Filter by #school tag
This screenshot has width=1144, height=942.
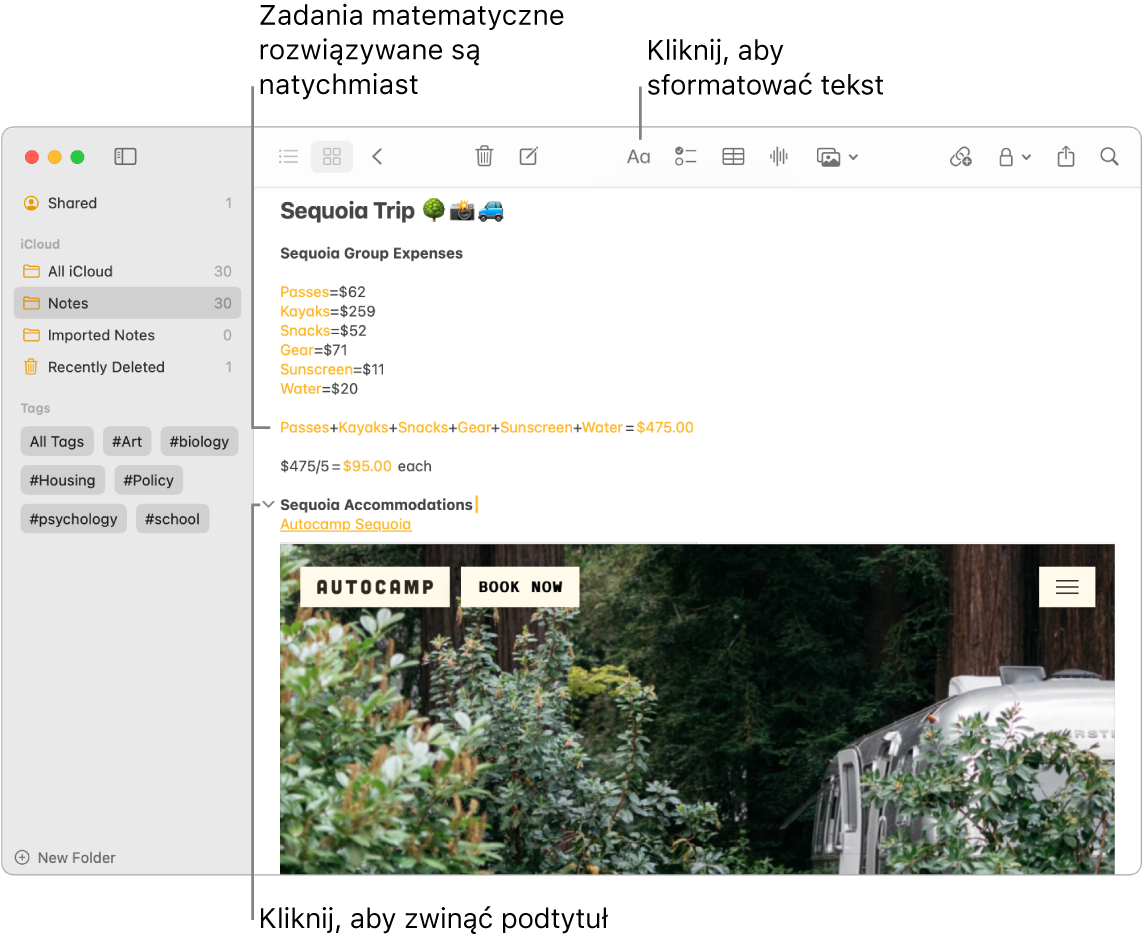(x=172, y=519)
